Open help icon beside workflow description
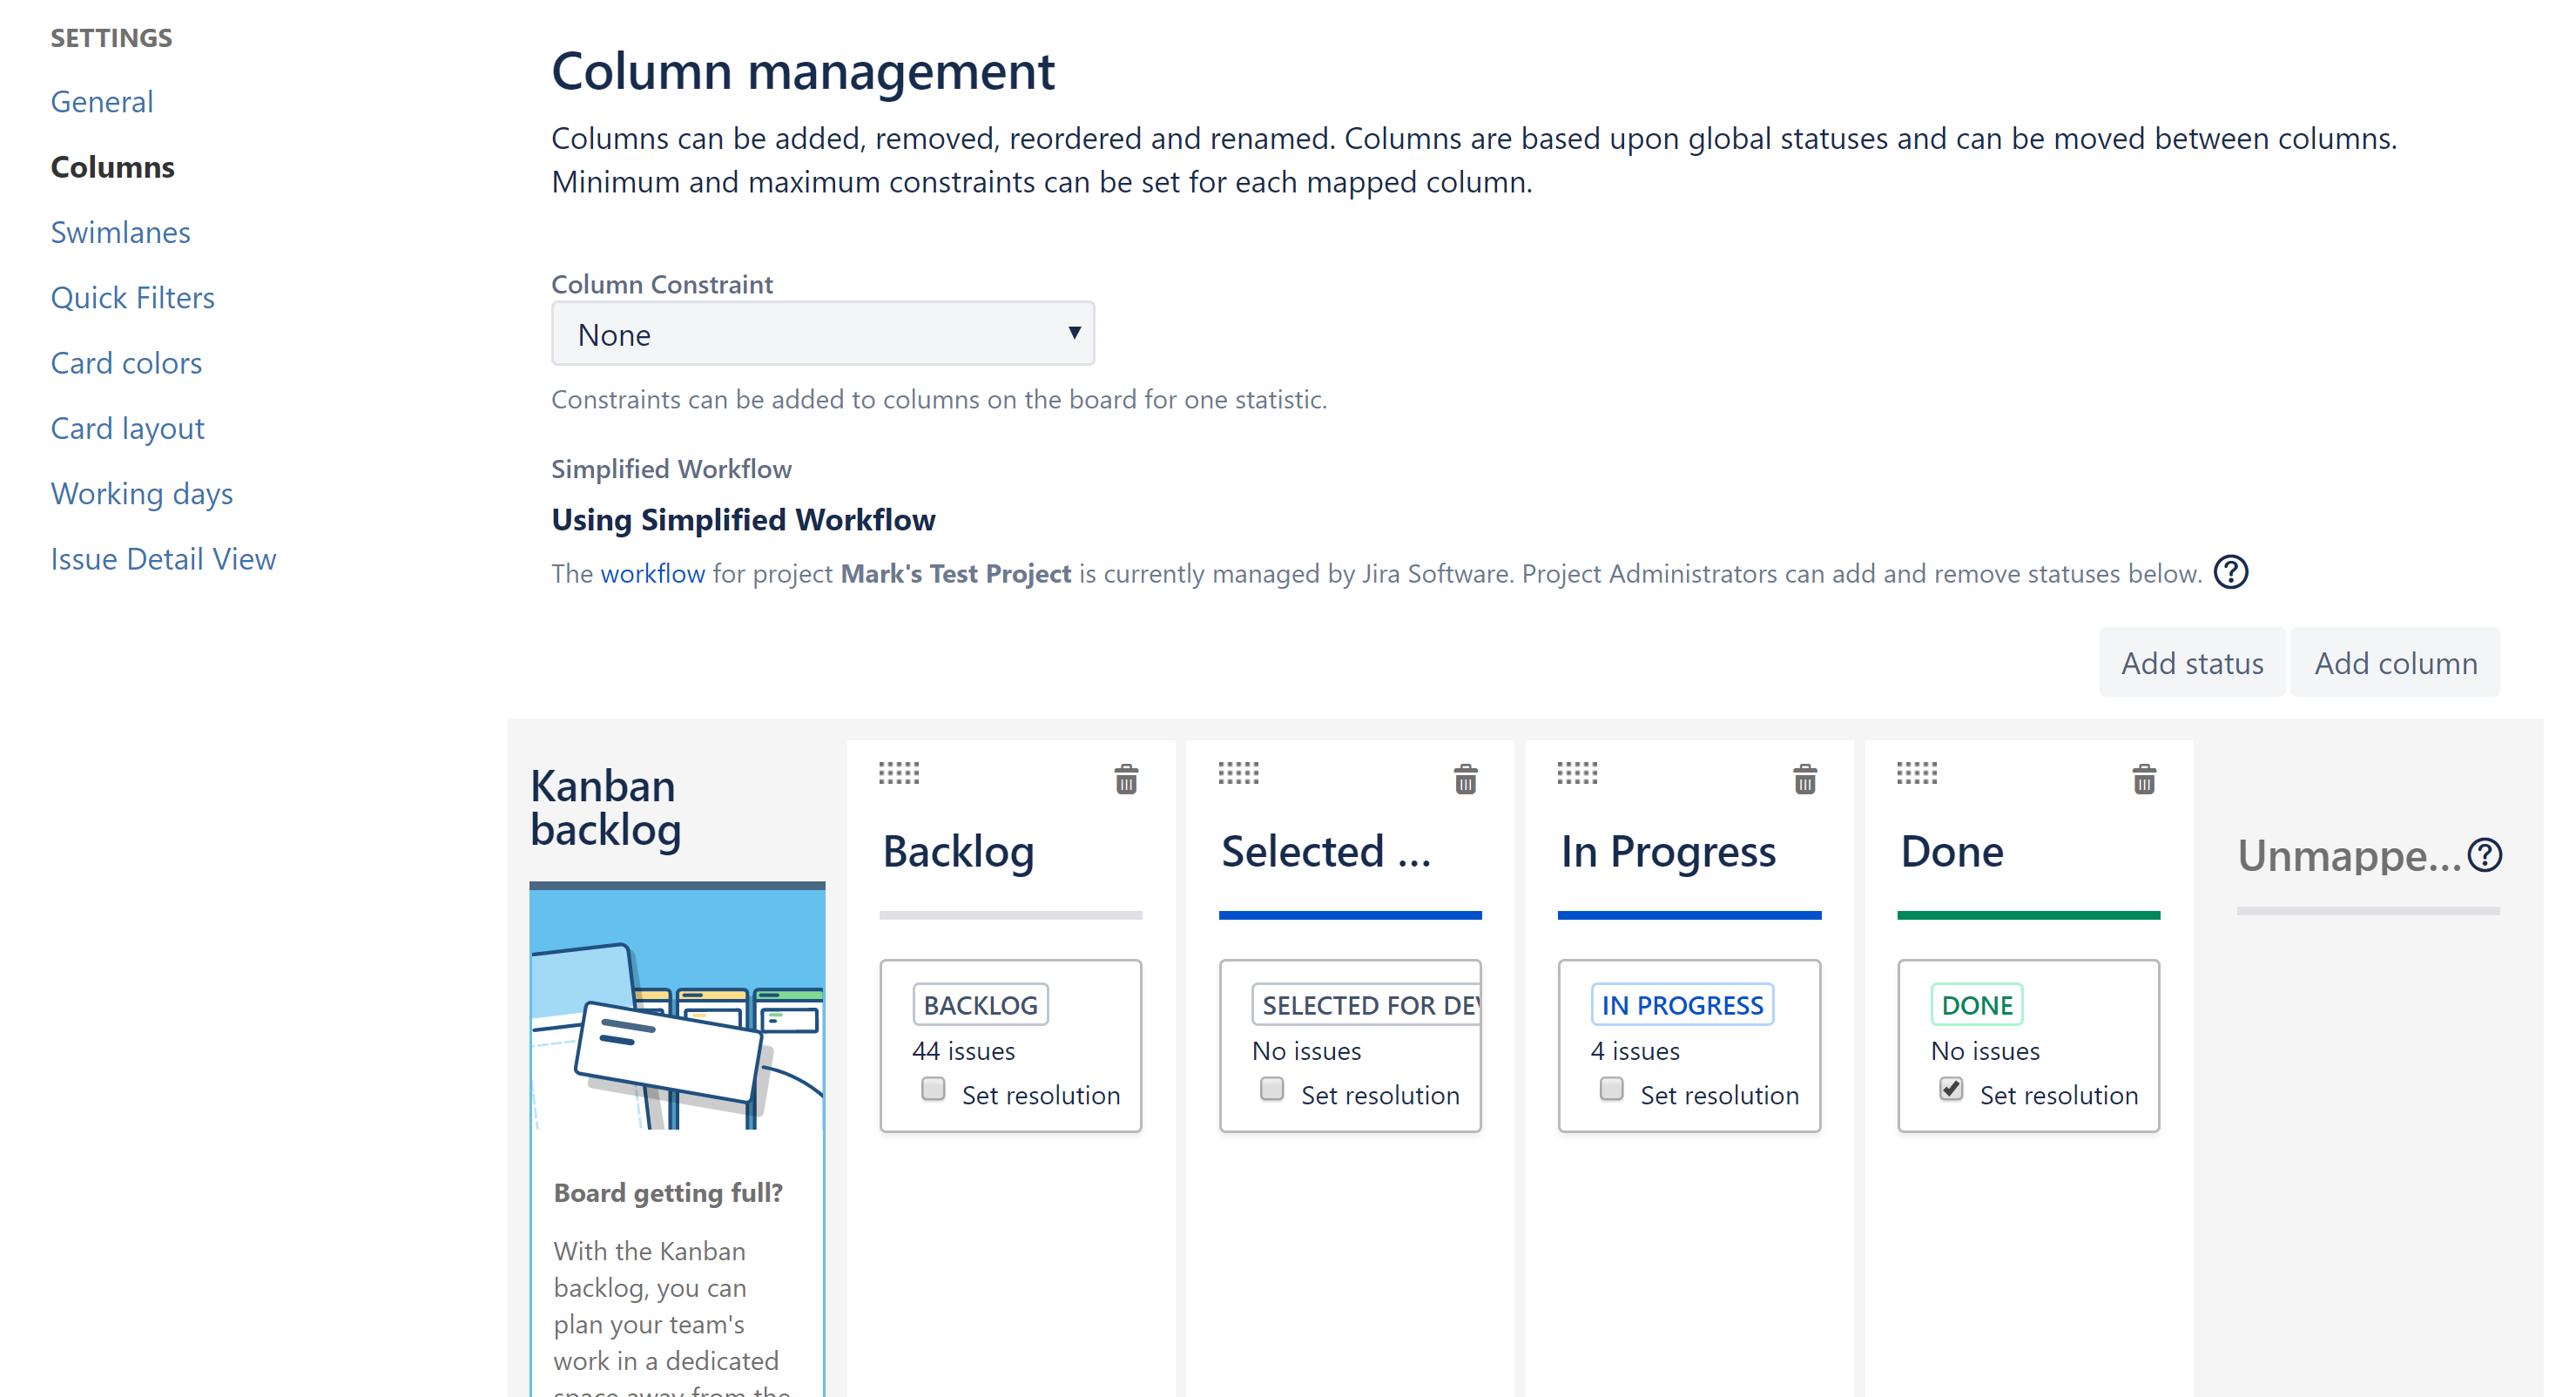 2231,573
